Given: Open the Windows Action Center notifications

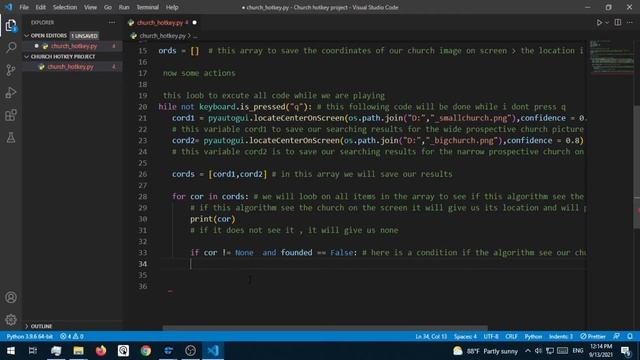Looking at the screenshot, I should [626, 351].
